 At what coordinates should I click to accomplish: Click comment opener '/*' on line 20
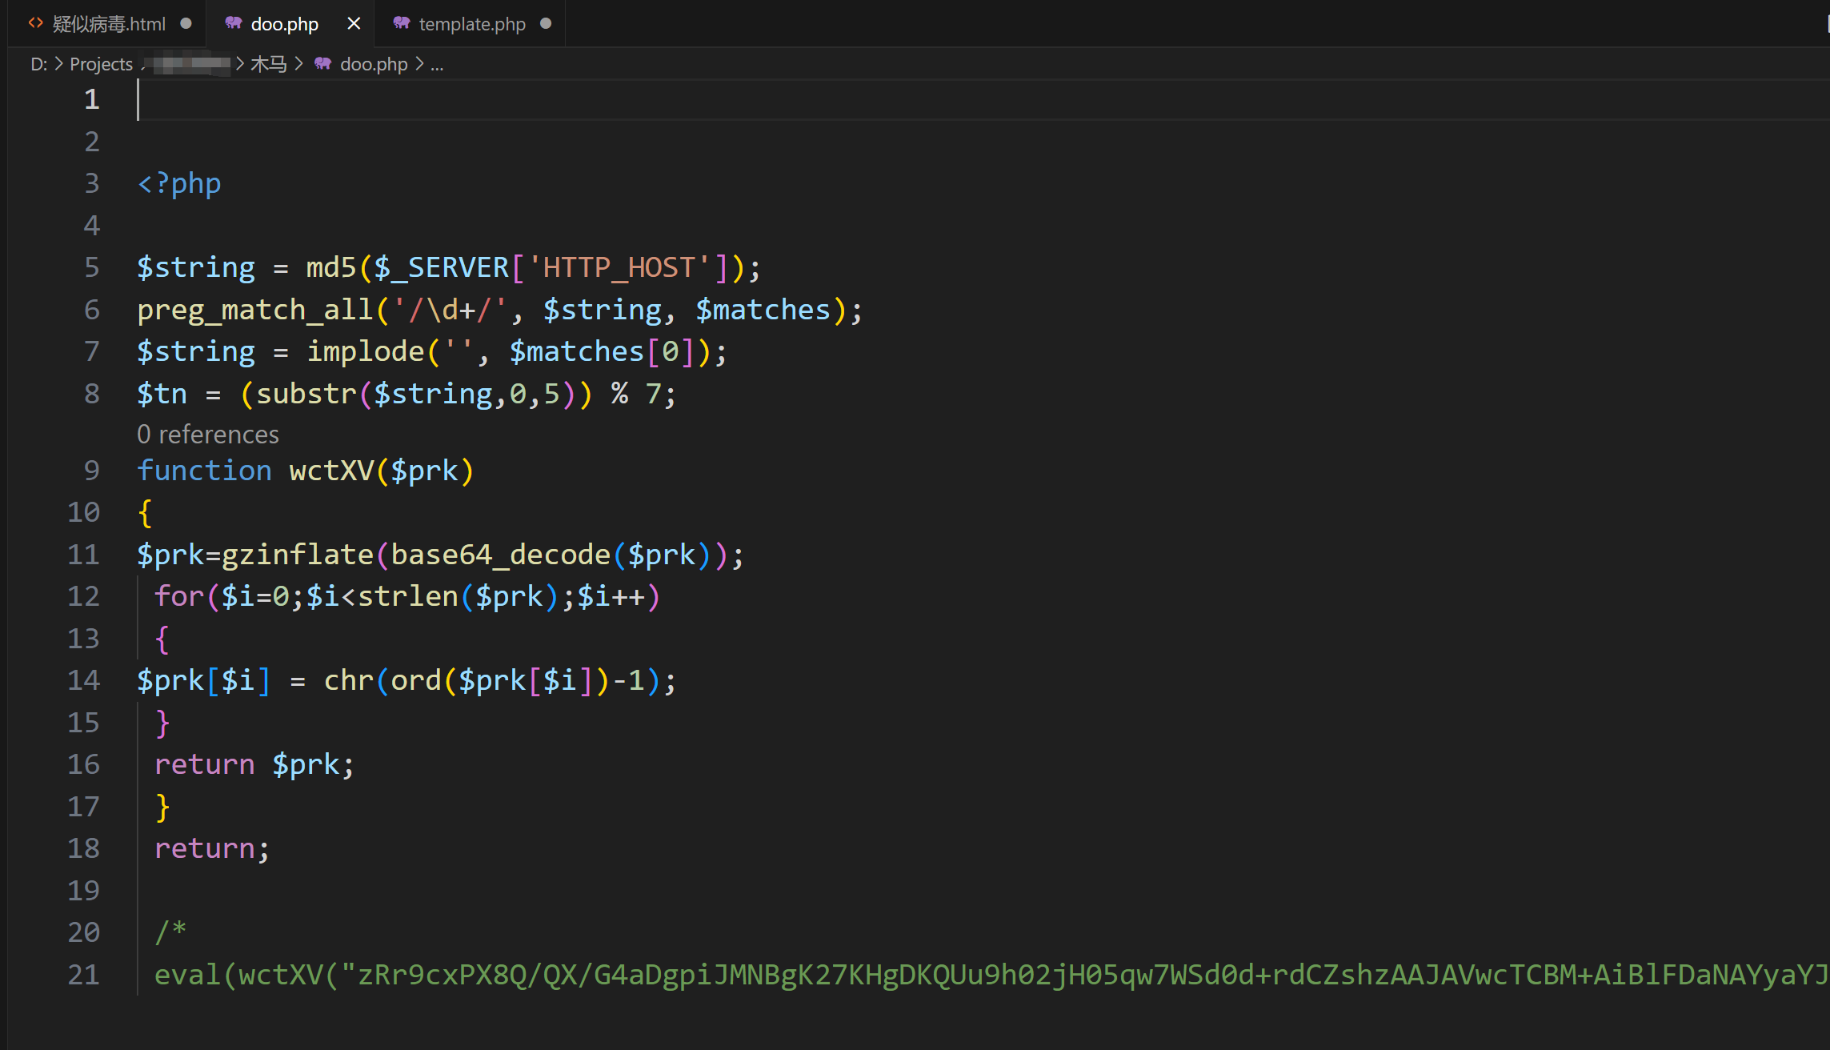[x=171, y=932]
